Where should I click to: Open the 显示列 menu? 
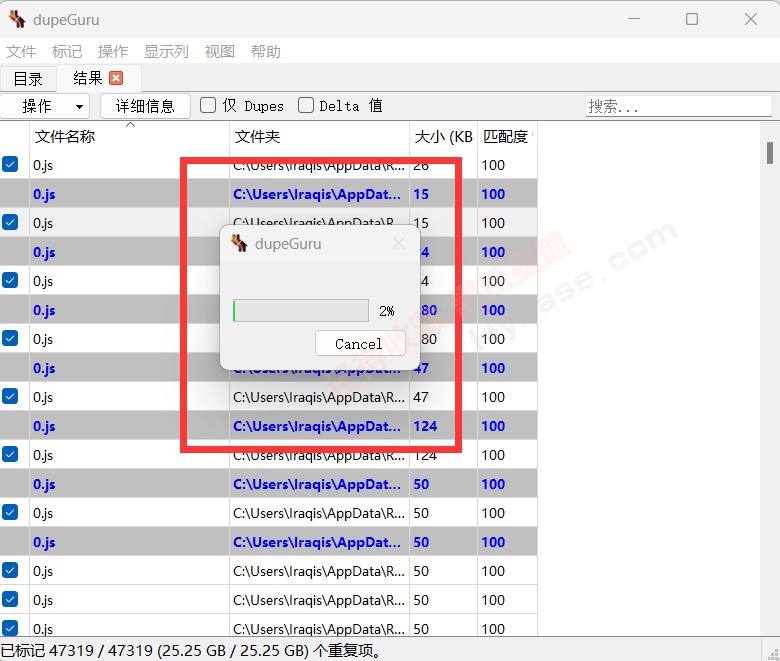[166, 51]
